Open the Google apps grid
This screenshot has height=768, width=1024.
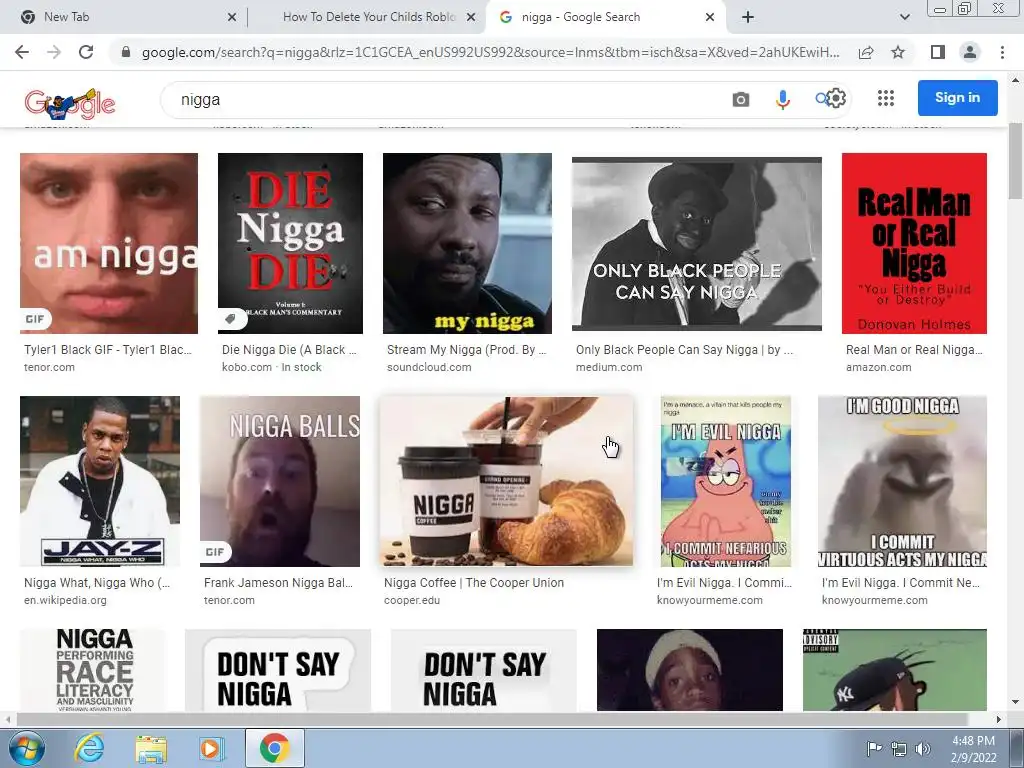pos(886,98)
